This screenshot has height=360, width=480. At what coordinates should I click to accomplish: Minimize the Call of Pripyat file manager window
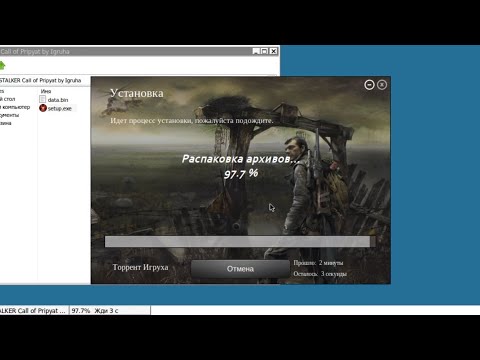click(256, 51)
